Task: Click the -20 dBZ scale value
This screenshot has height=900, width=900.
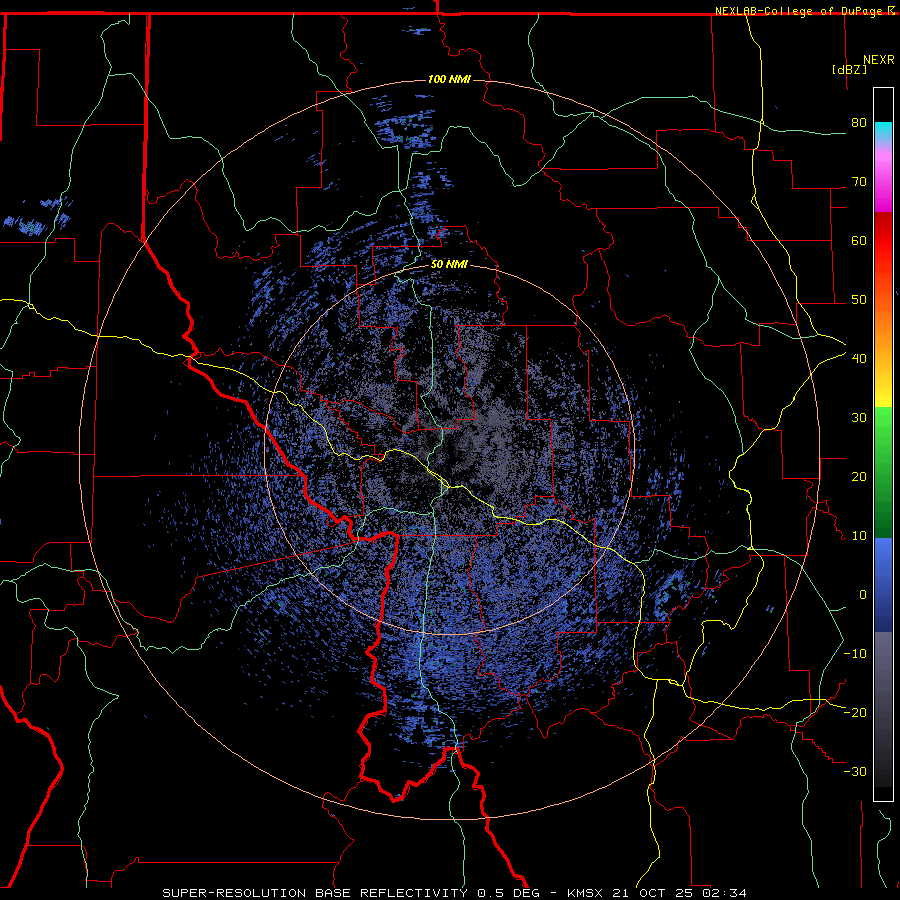Action: [x=855, y=712]
